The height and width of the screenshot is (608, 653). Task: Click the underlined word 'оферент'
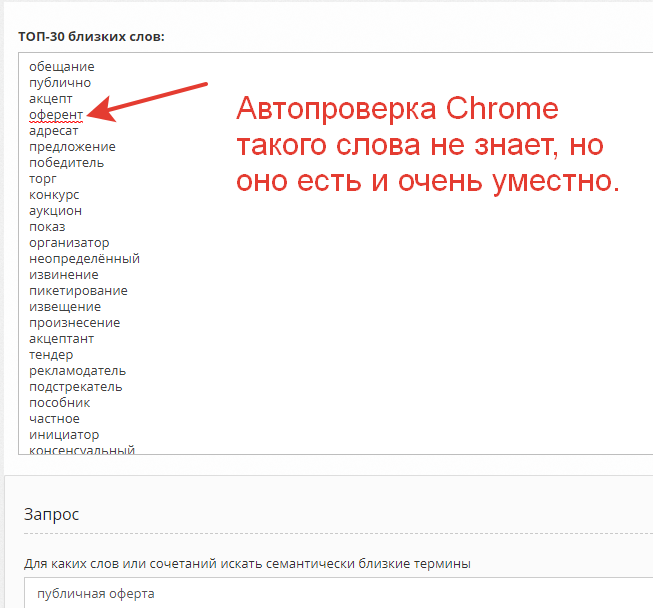click(x=56, y=115)
